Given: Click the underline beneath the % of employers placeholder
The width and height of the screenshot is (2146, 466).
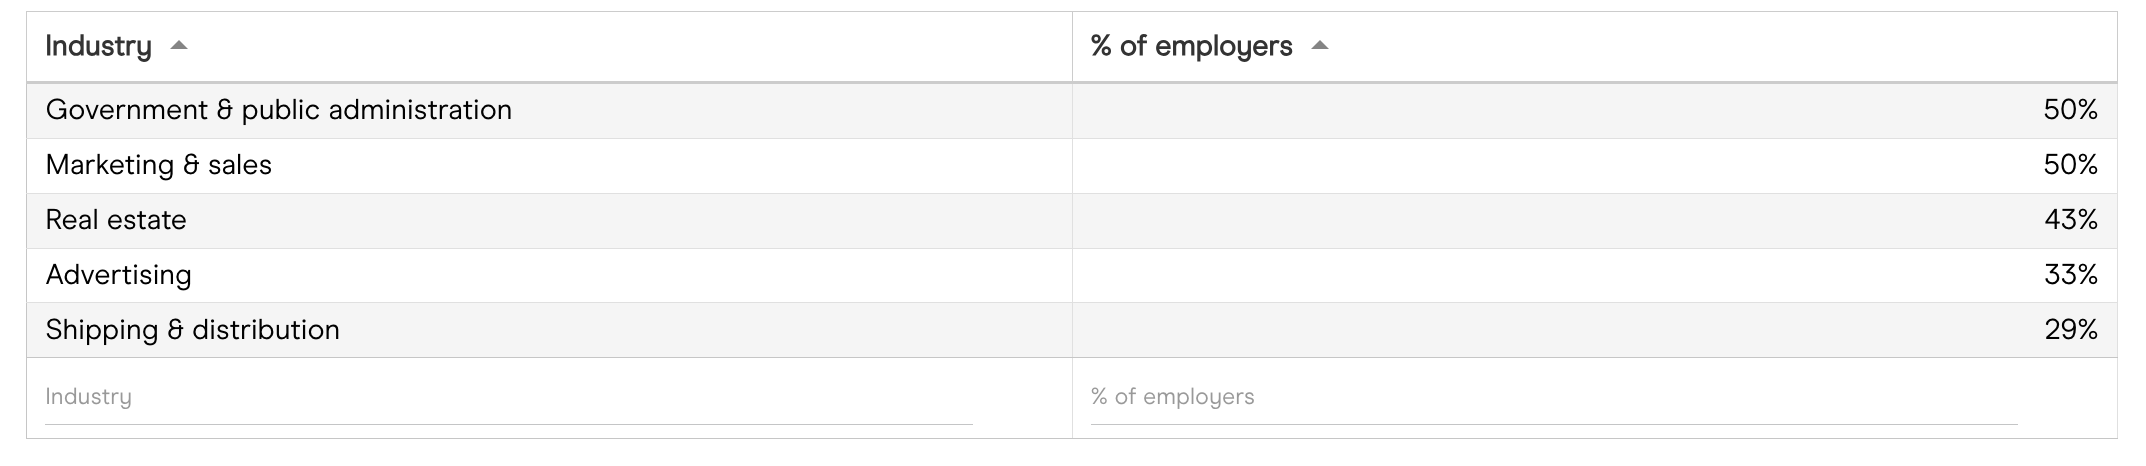Looking at the screenshot, I should (x=1553, y=424).
